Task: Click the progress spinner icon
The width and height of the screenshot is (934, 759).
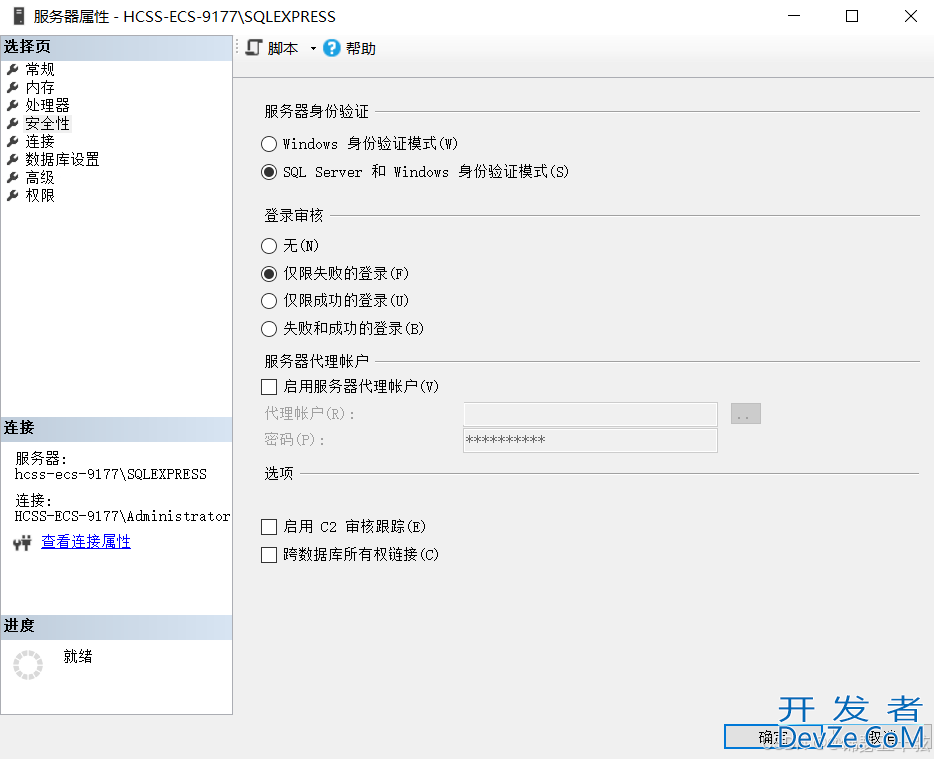Action: pos(28,665)
